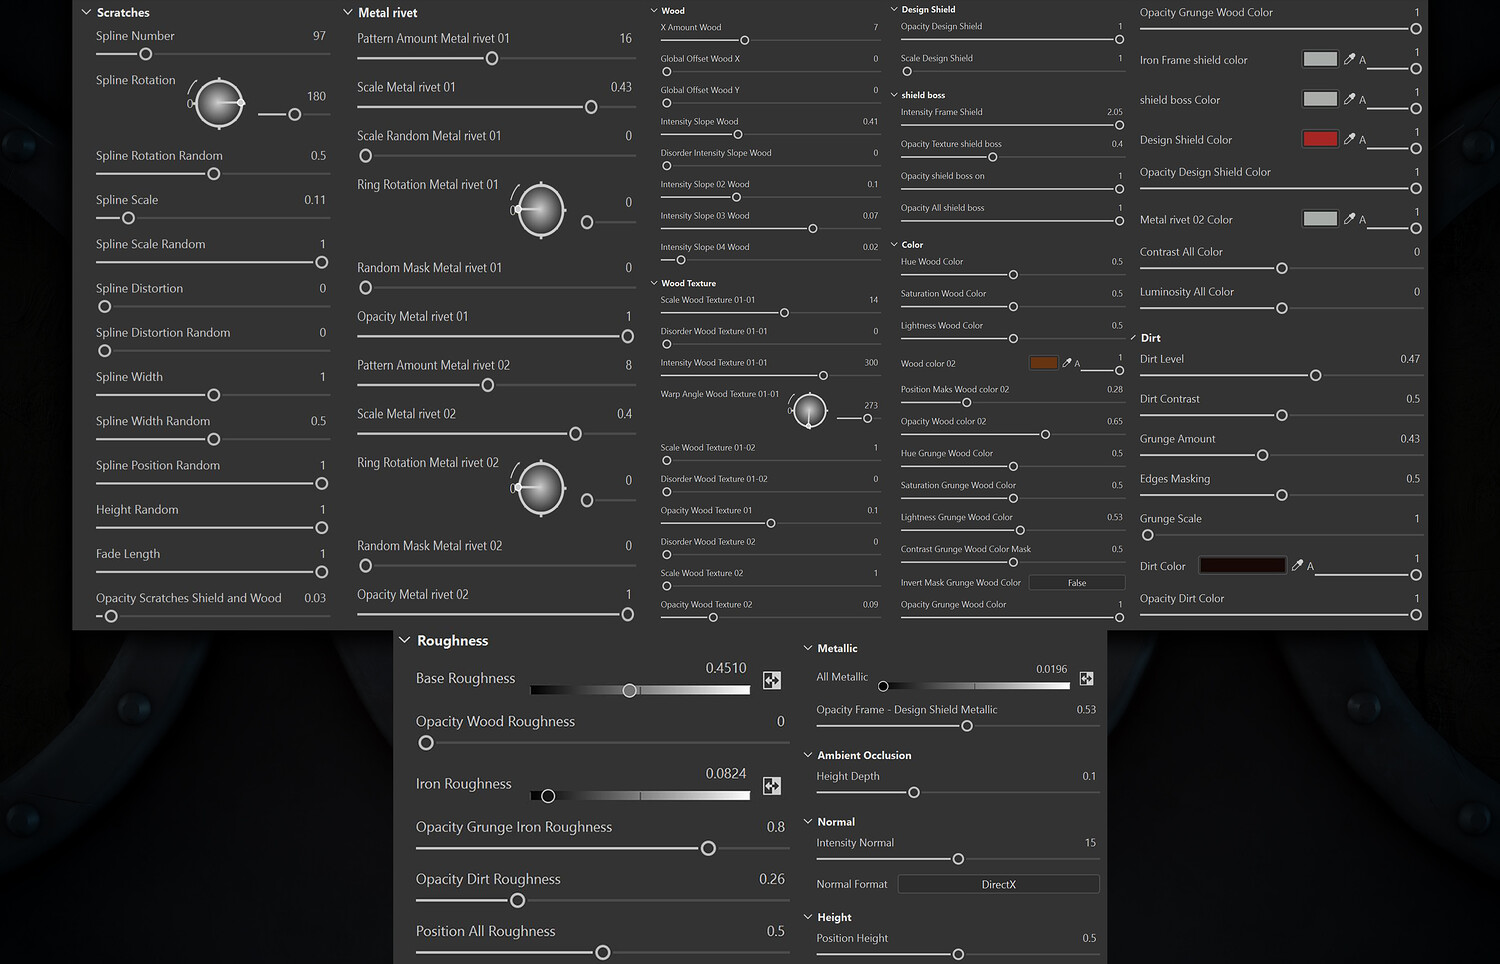Click the Dirt Color eyedropper icon

[1297, 566]
